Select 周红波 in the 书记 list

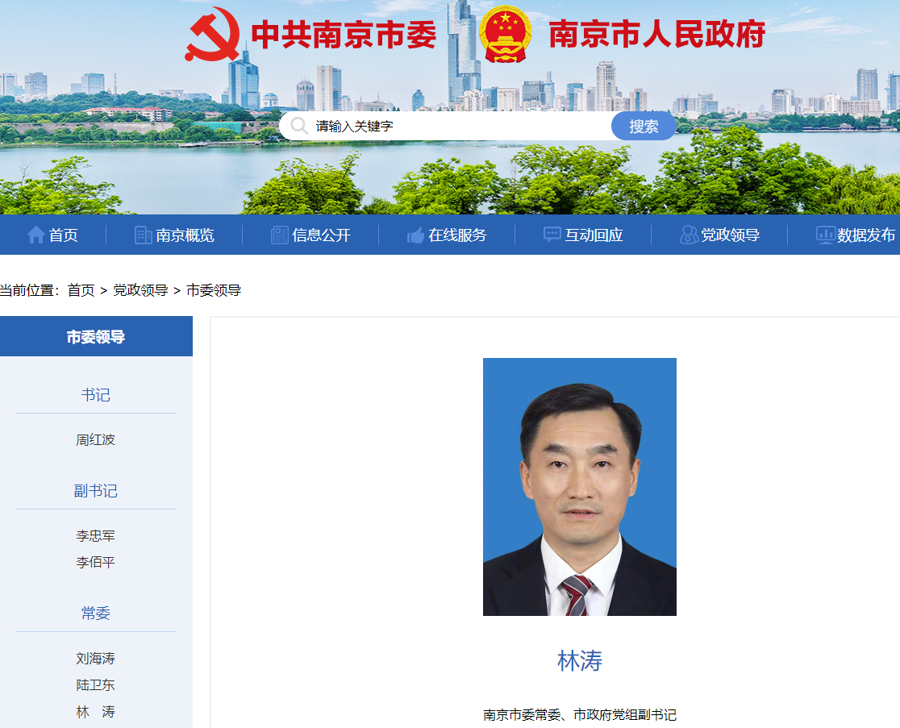click(x=96, y=440)
